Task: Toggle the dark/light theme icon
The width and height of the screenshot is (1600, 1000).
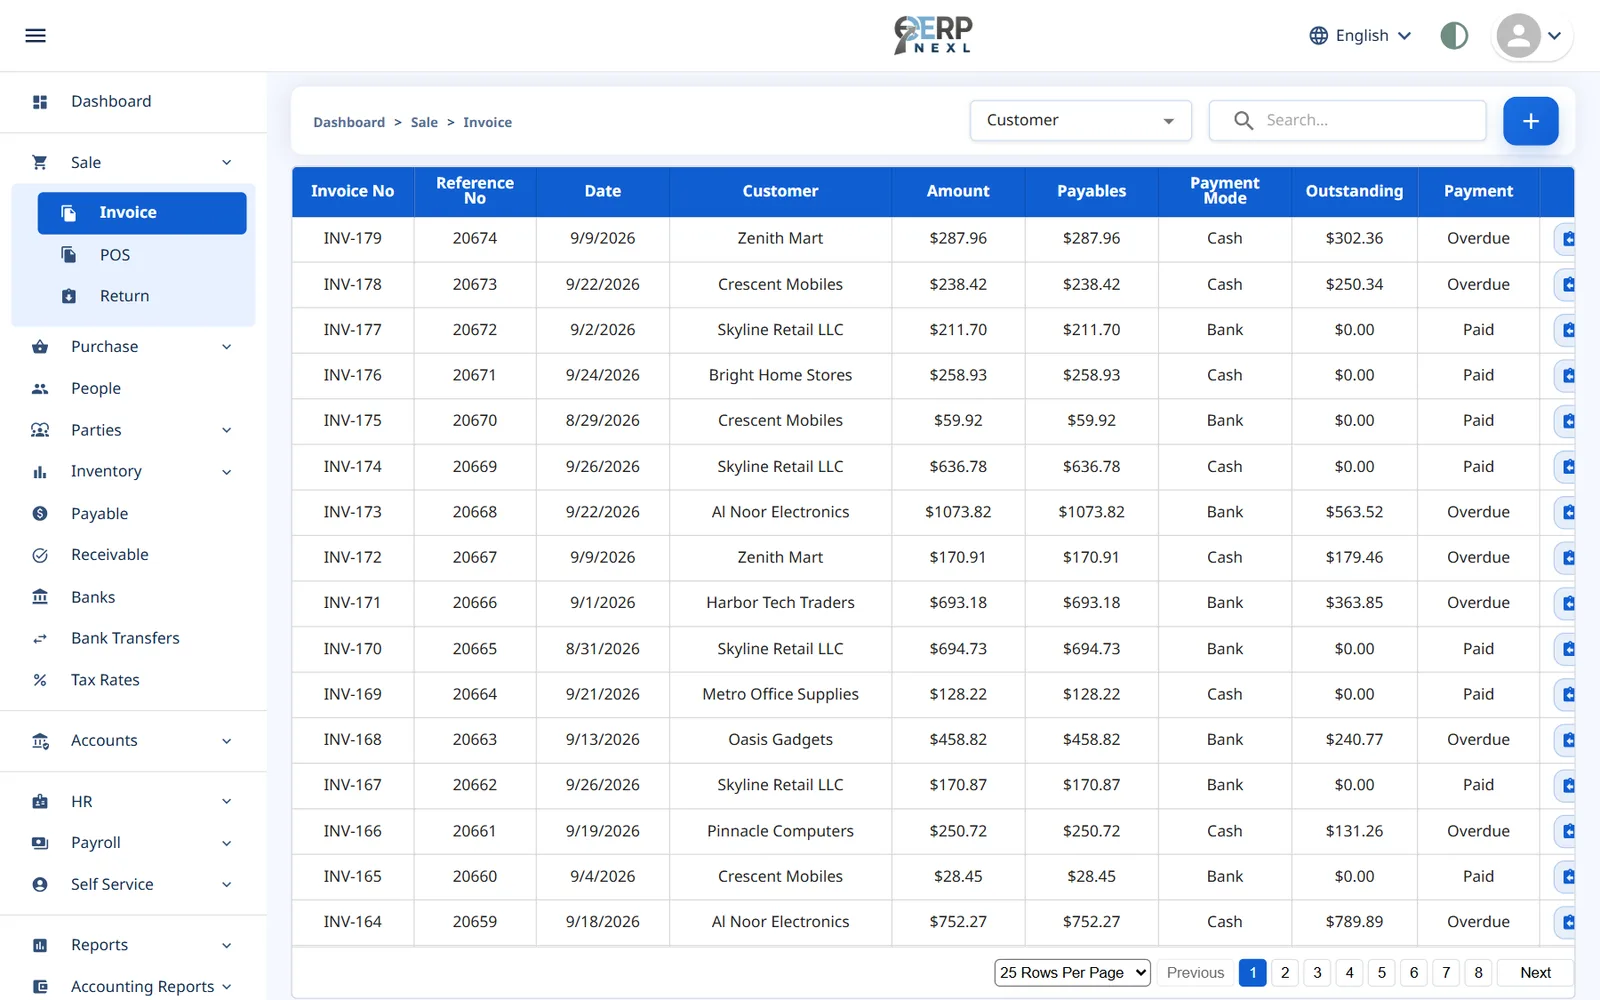Action: click(1454, 36)
